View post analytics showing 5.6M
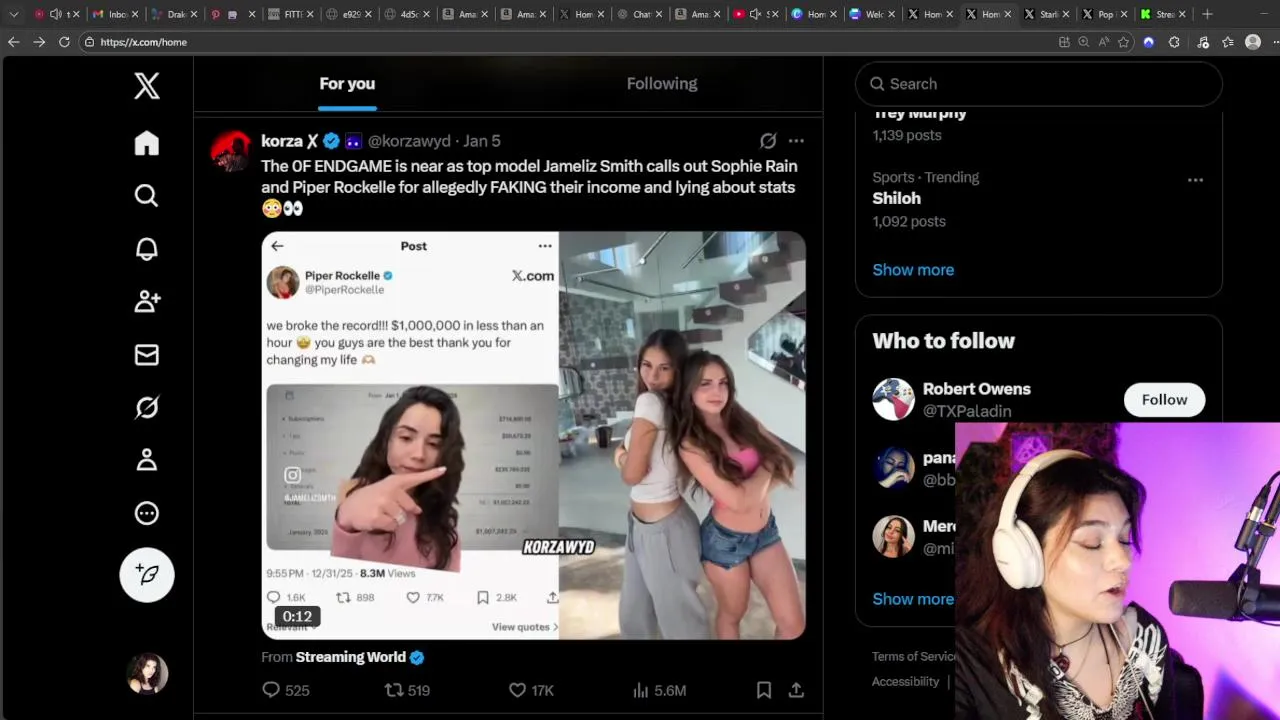 pos(659,690)
